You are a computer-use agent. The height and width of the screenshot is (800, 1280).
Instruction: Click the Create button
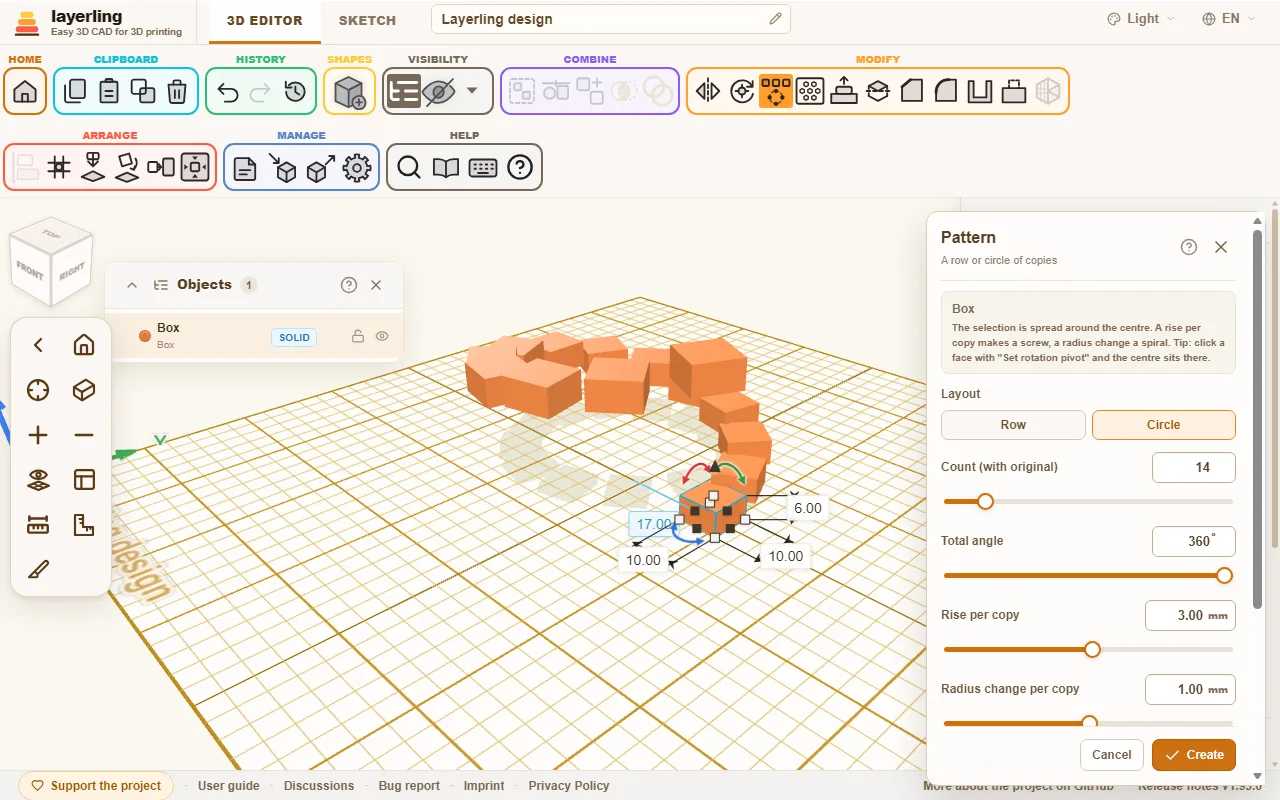point(1194,755)
